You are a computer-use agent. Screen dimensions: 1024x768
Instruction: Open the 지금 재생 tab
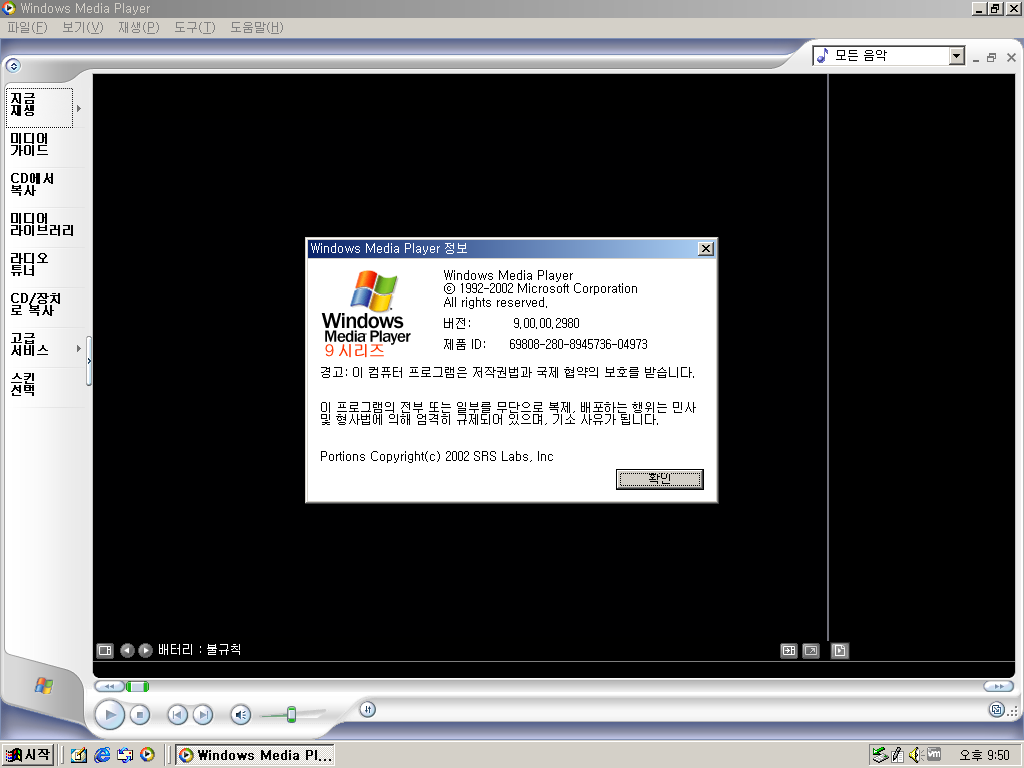tap(39, 108)
